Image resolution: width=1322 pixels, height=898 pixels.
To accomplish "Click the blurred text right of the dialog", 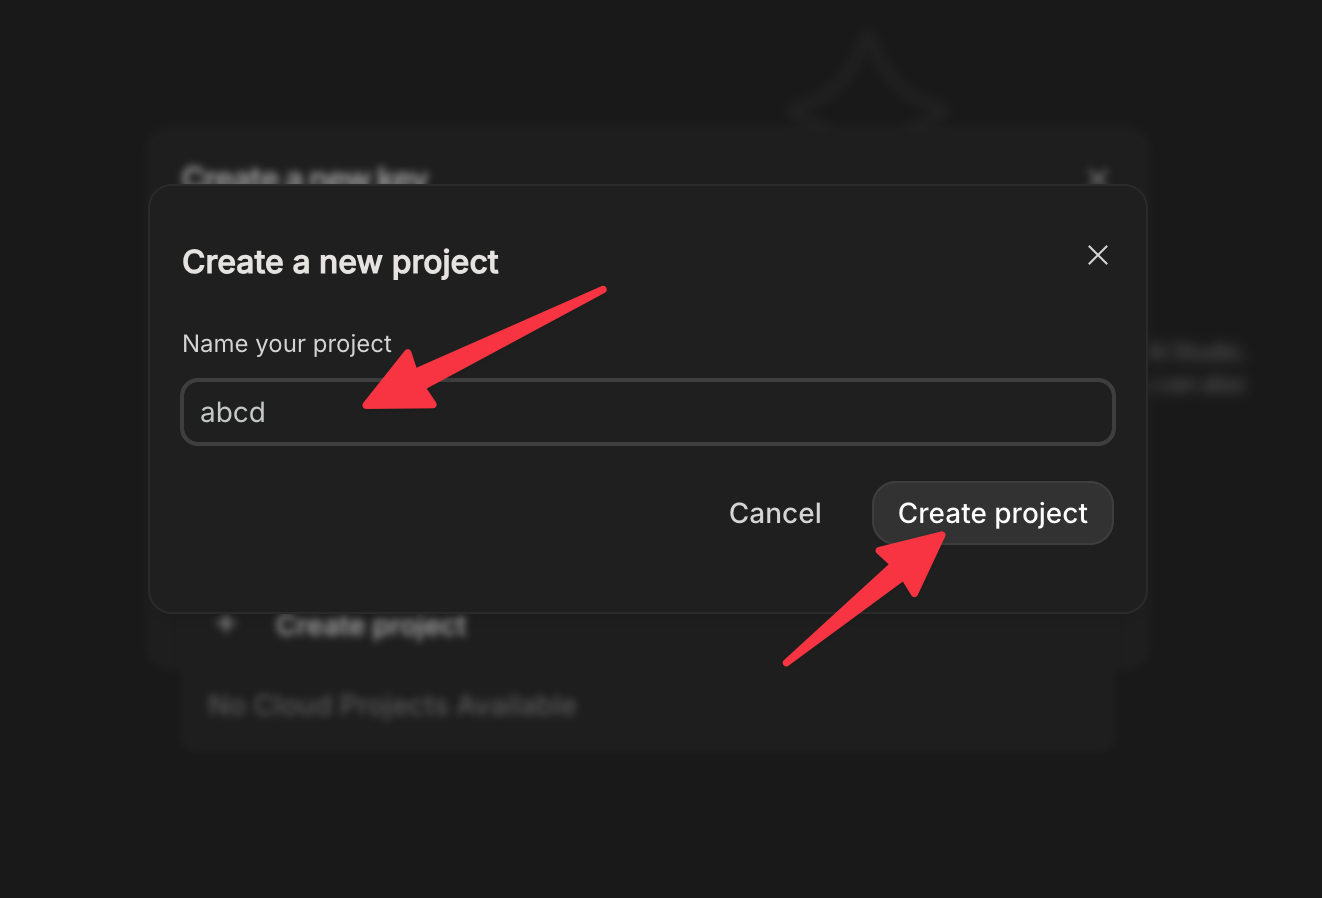I will (1196, 368).
